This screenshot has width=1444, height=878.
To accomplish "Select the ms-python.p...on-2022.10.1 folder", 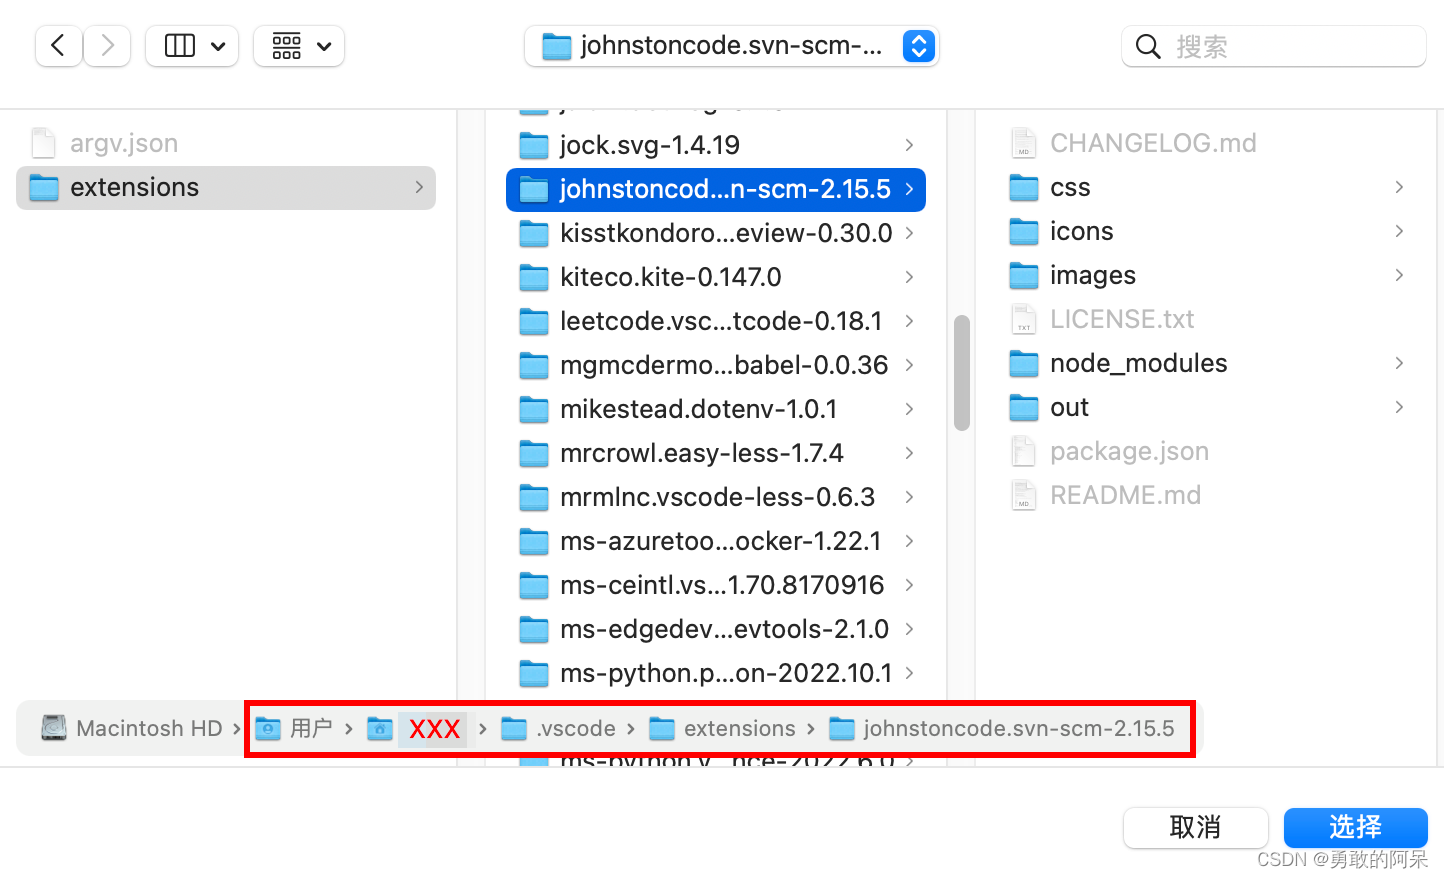I will (x=716, y=673).
